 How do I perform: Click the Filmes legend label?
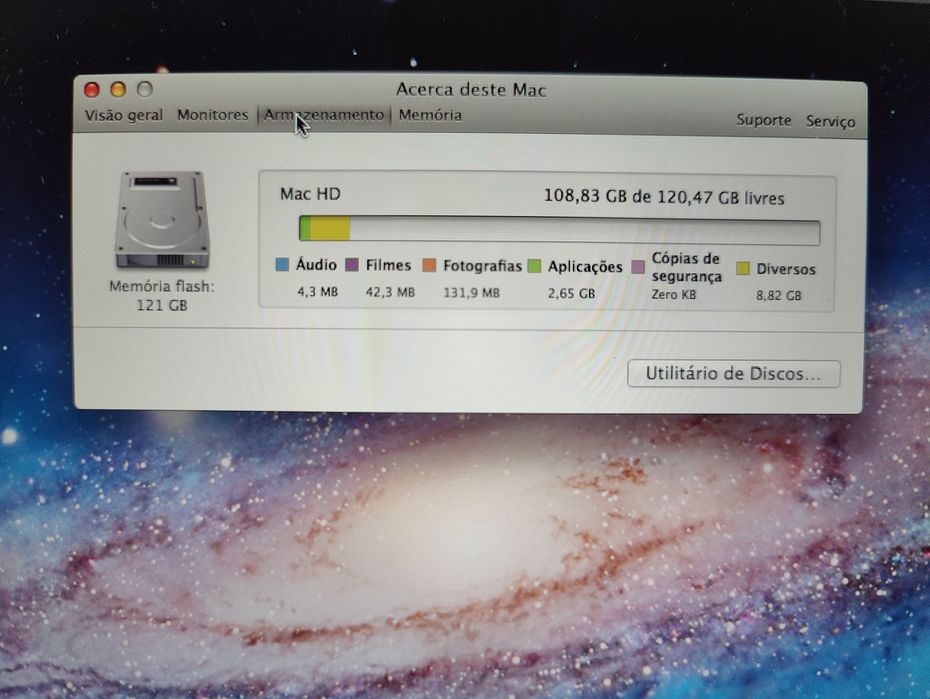388,265
